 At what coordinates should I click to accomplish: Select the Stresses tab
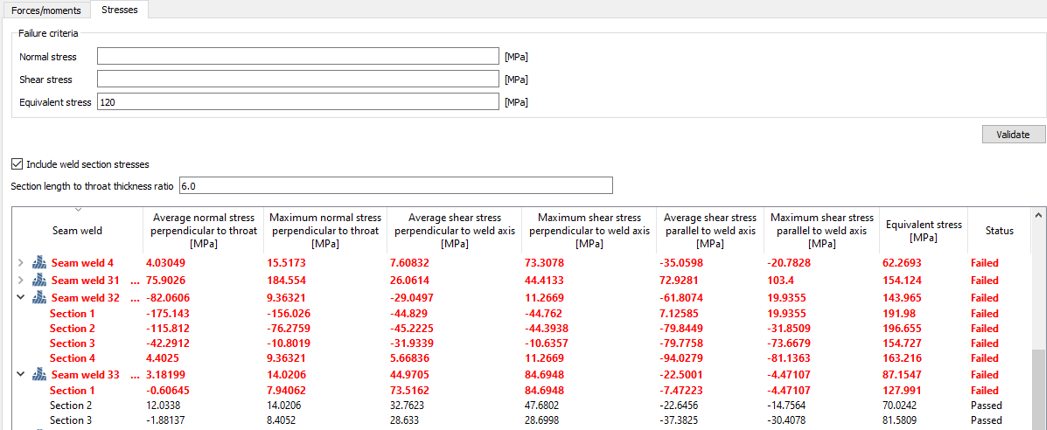point(119,10)
